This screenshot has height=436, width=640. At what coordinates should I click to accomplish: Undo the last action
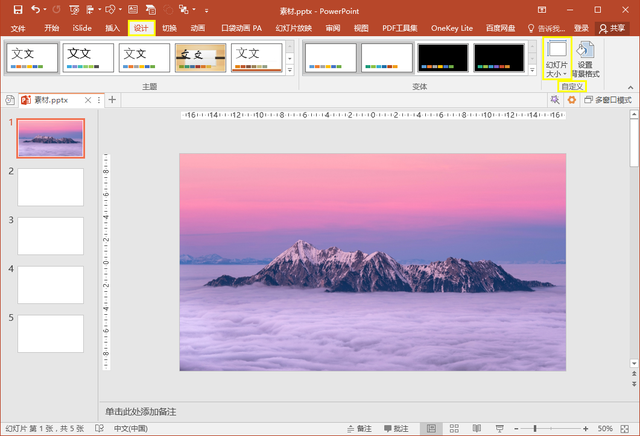pos(35,10)
